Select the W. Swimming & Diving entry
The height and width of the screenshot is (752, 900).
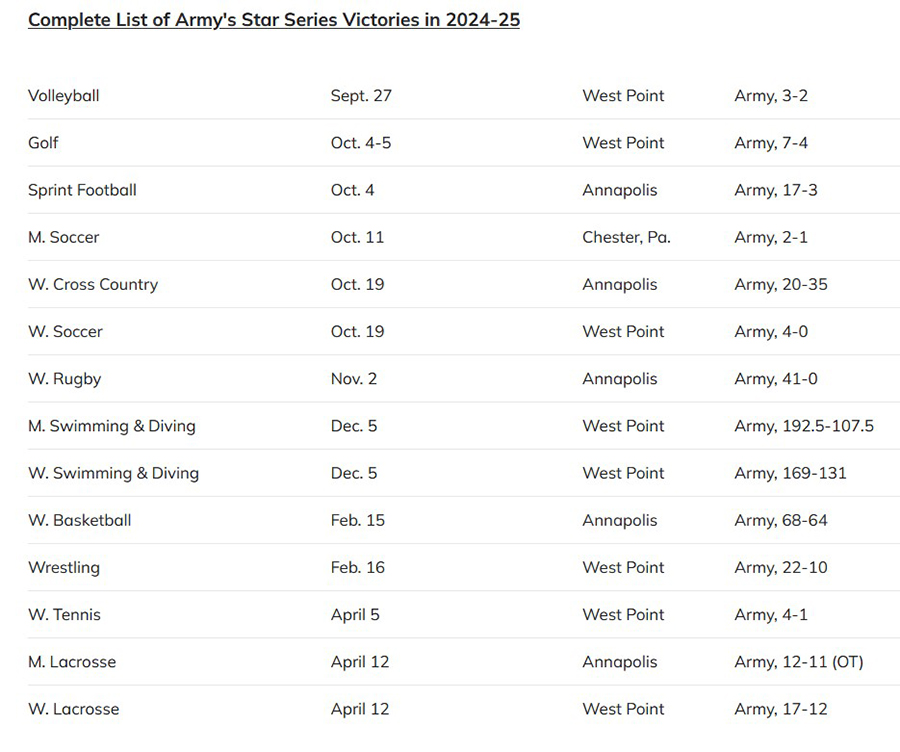114,473
